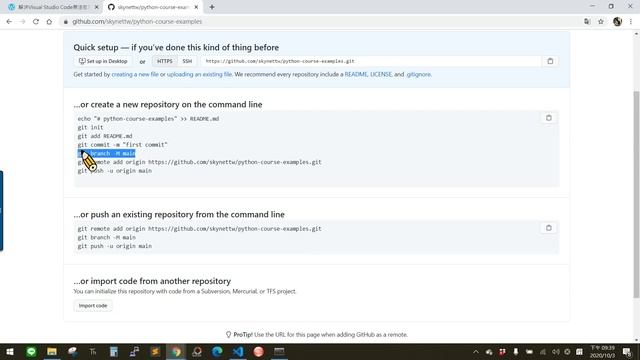Image resolution: width=640 pixels, height=360 pixels.
Task: Open the translate page icon in address bar
Action: [587, 22]
